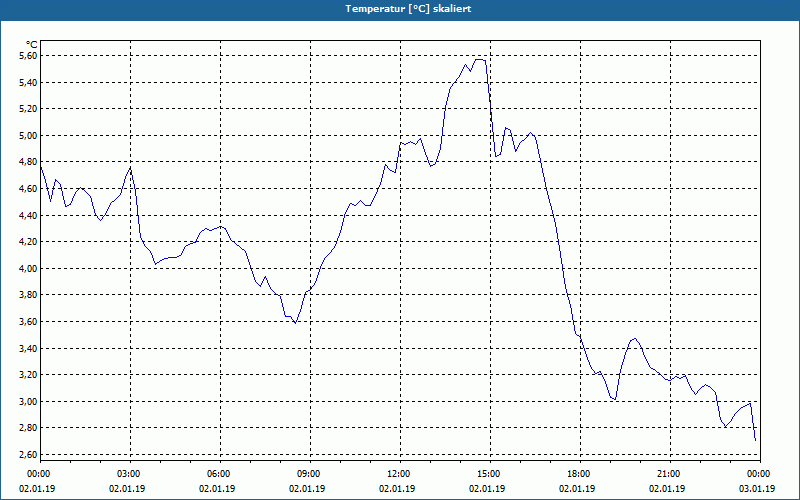Click the 00:00 time label for 02.01.19

(x=37, y=474)
